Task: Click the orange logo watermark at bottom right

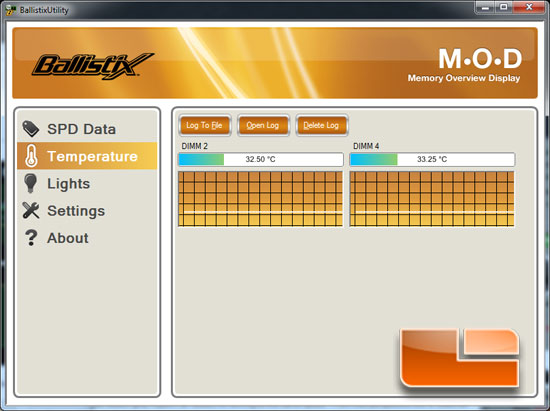Action: [x=460, y=358]
